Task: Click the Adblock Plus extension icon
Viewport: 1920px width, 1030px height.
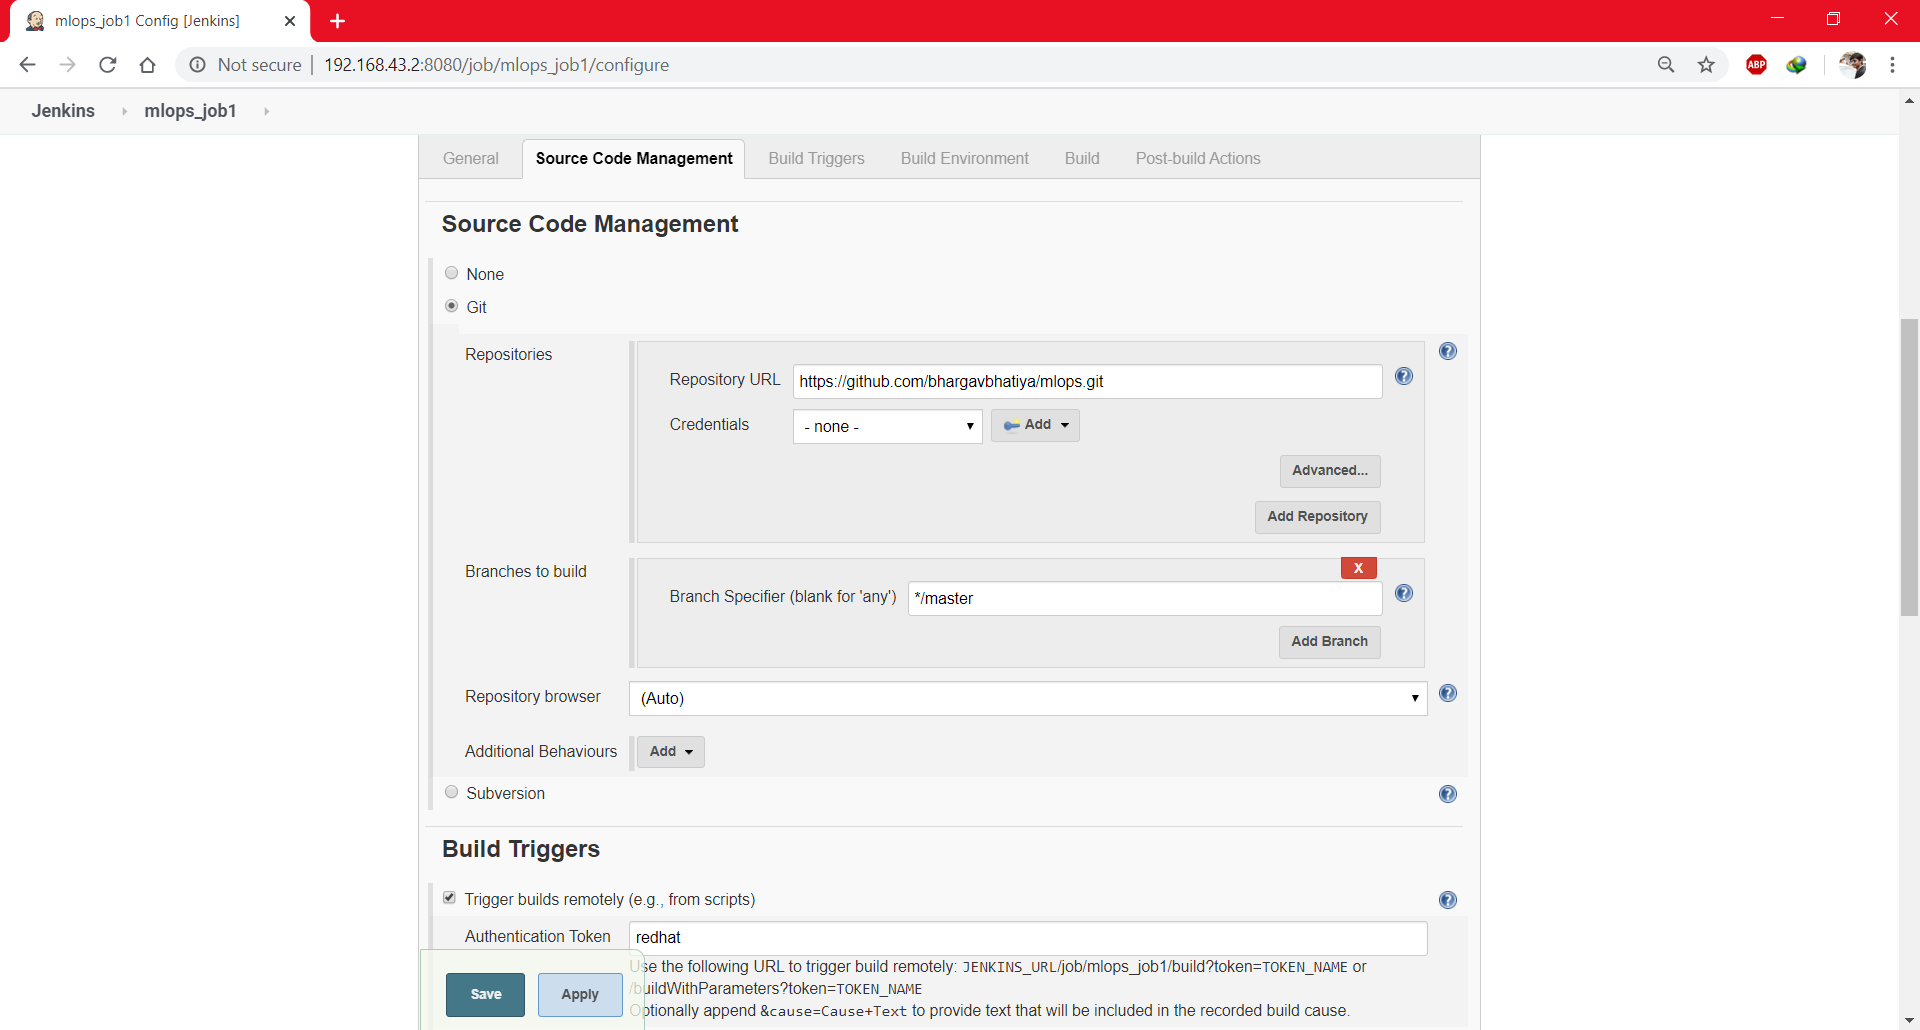Action: (x=1756, y=64)
